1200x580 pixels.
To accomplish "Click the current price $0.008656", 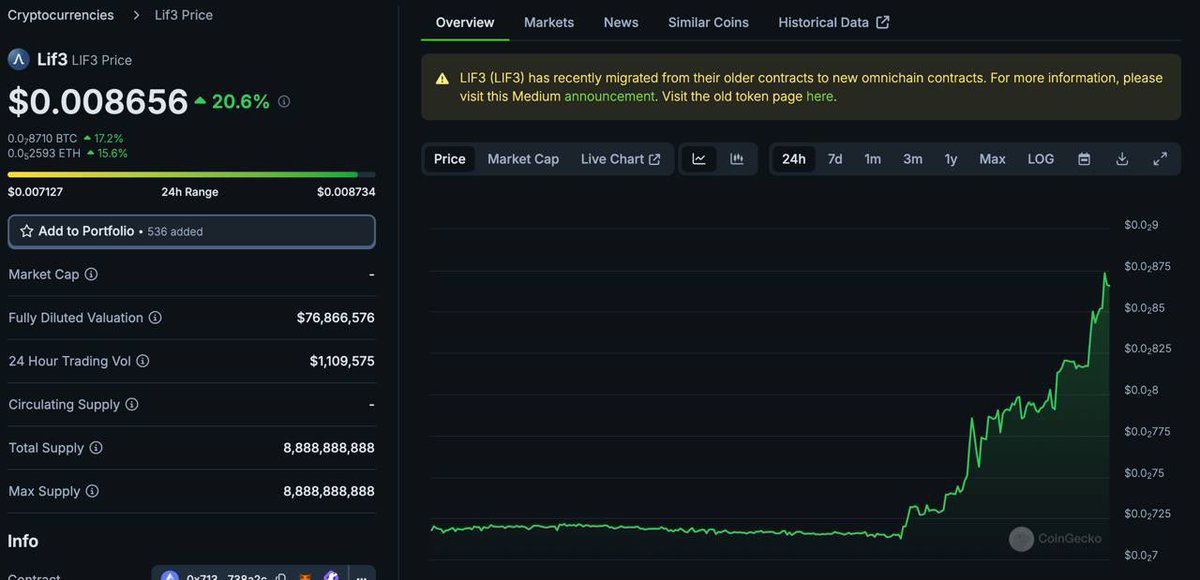I will coord(98,102).
